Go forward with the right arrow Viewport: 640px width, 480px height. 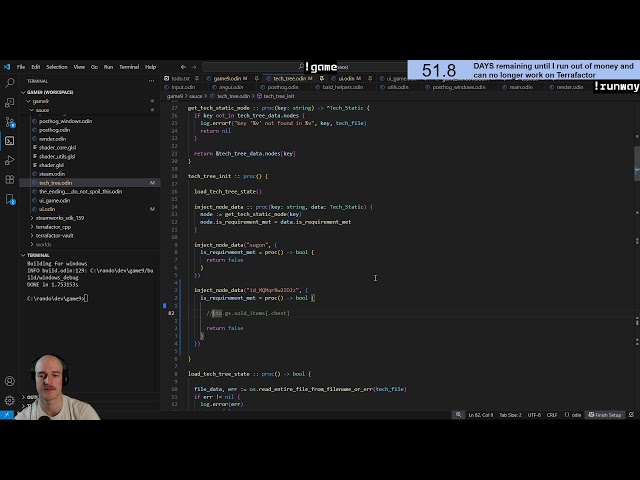pyautogui.click(x=194, y=67)
